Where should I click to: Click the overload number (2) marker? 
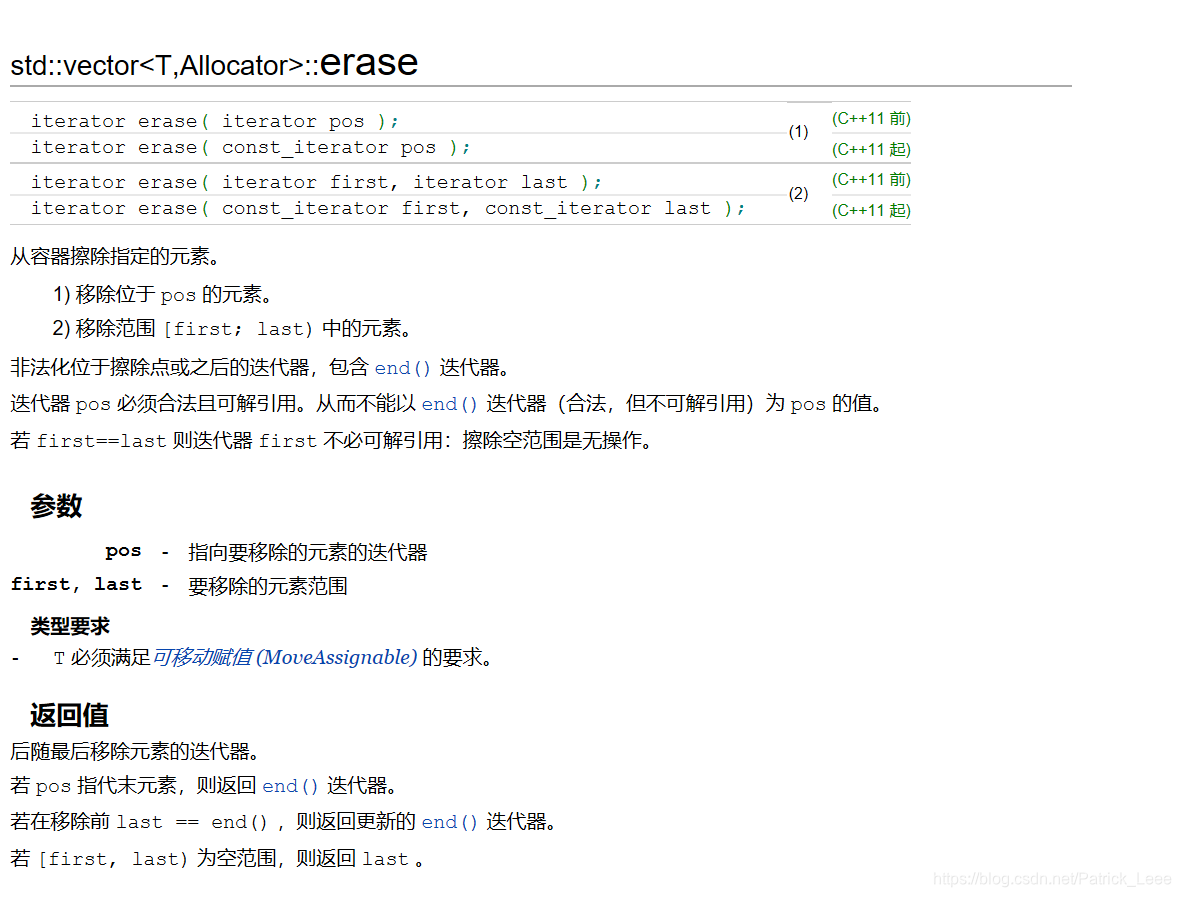tap(797, 194)
